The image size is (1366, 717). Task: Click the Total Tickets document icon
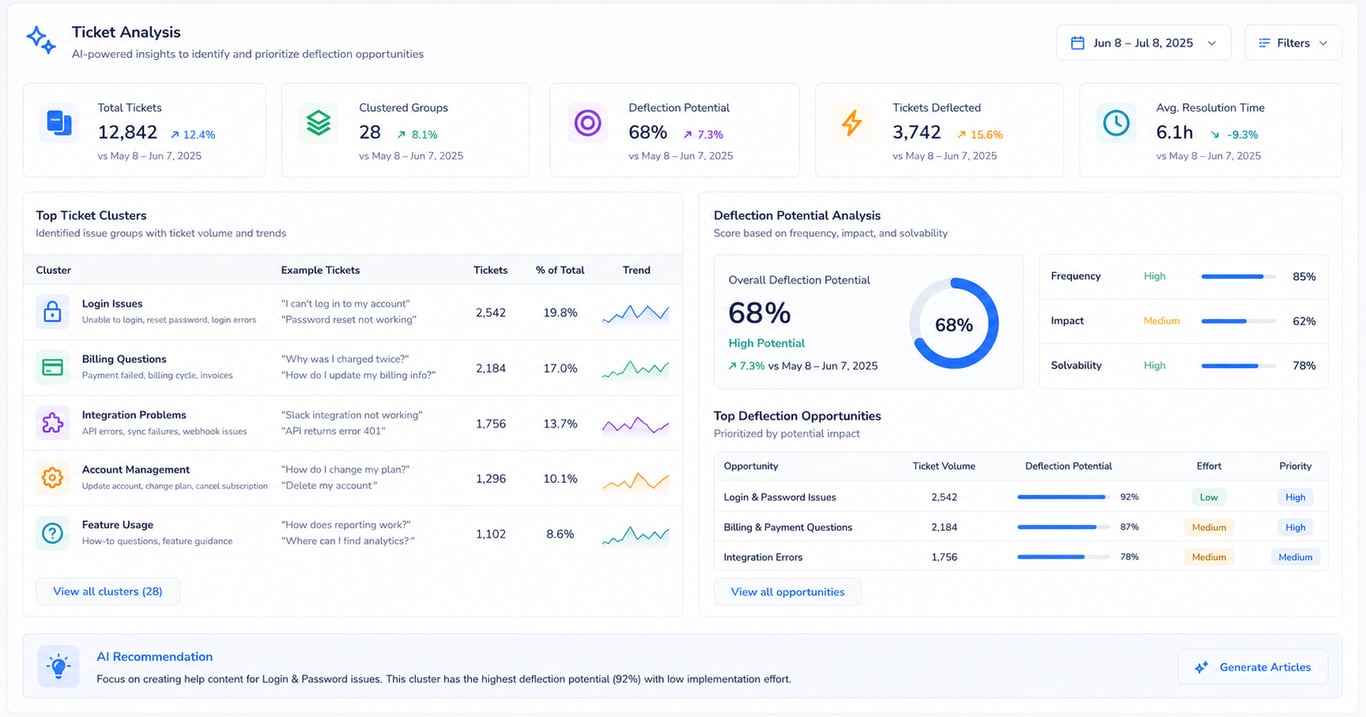(x=59, y=123)
